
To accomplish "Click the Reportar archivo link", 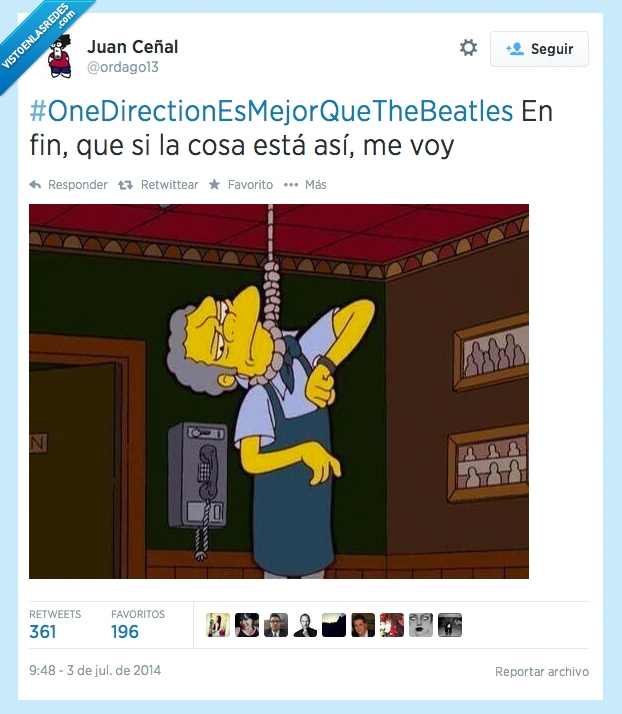I will [542, 672].
